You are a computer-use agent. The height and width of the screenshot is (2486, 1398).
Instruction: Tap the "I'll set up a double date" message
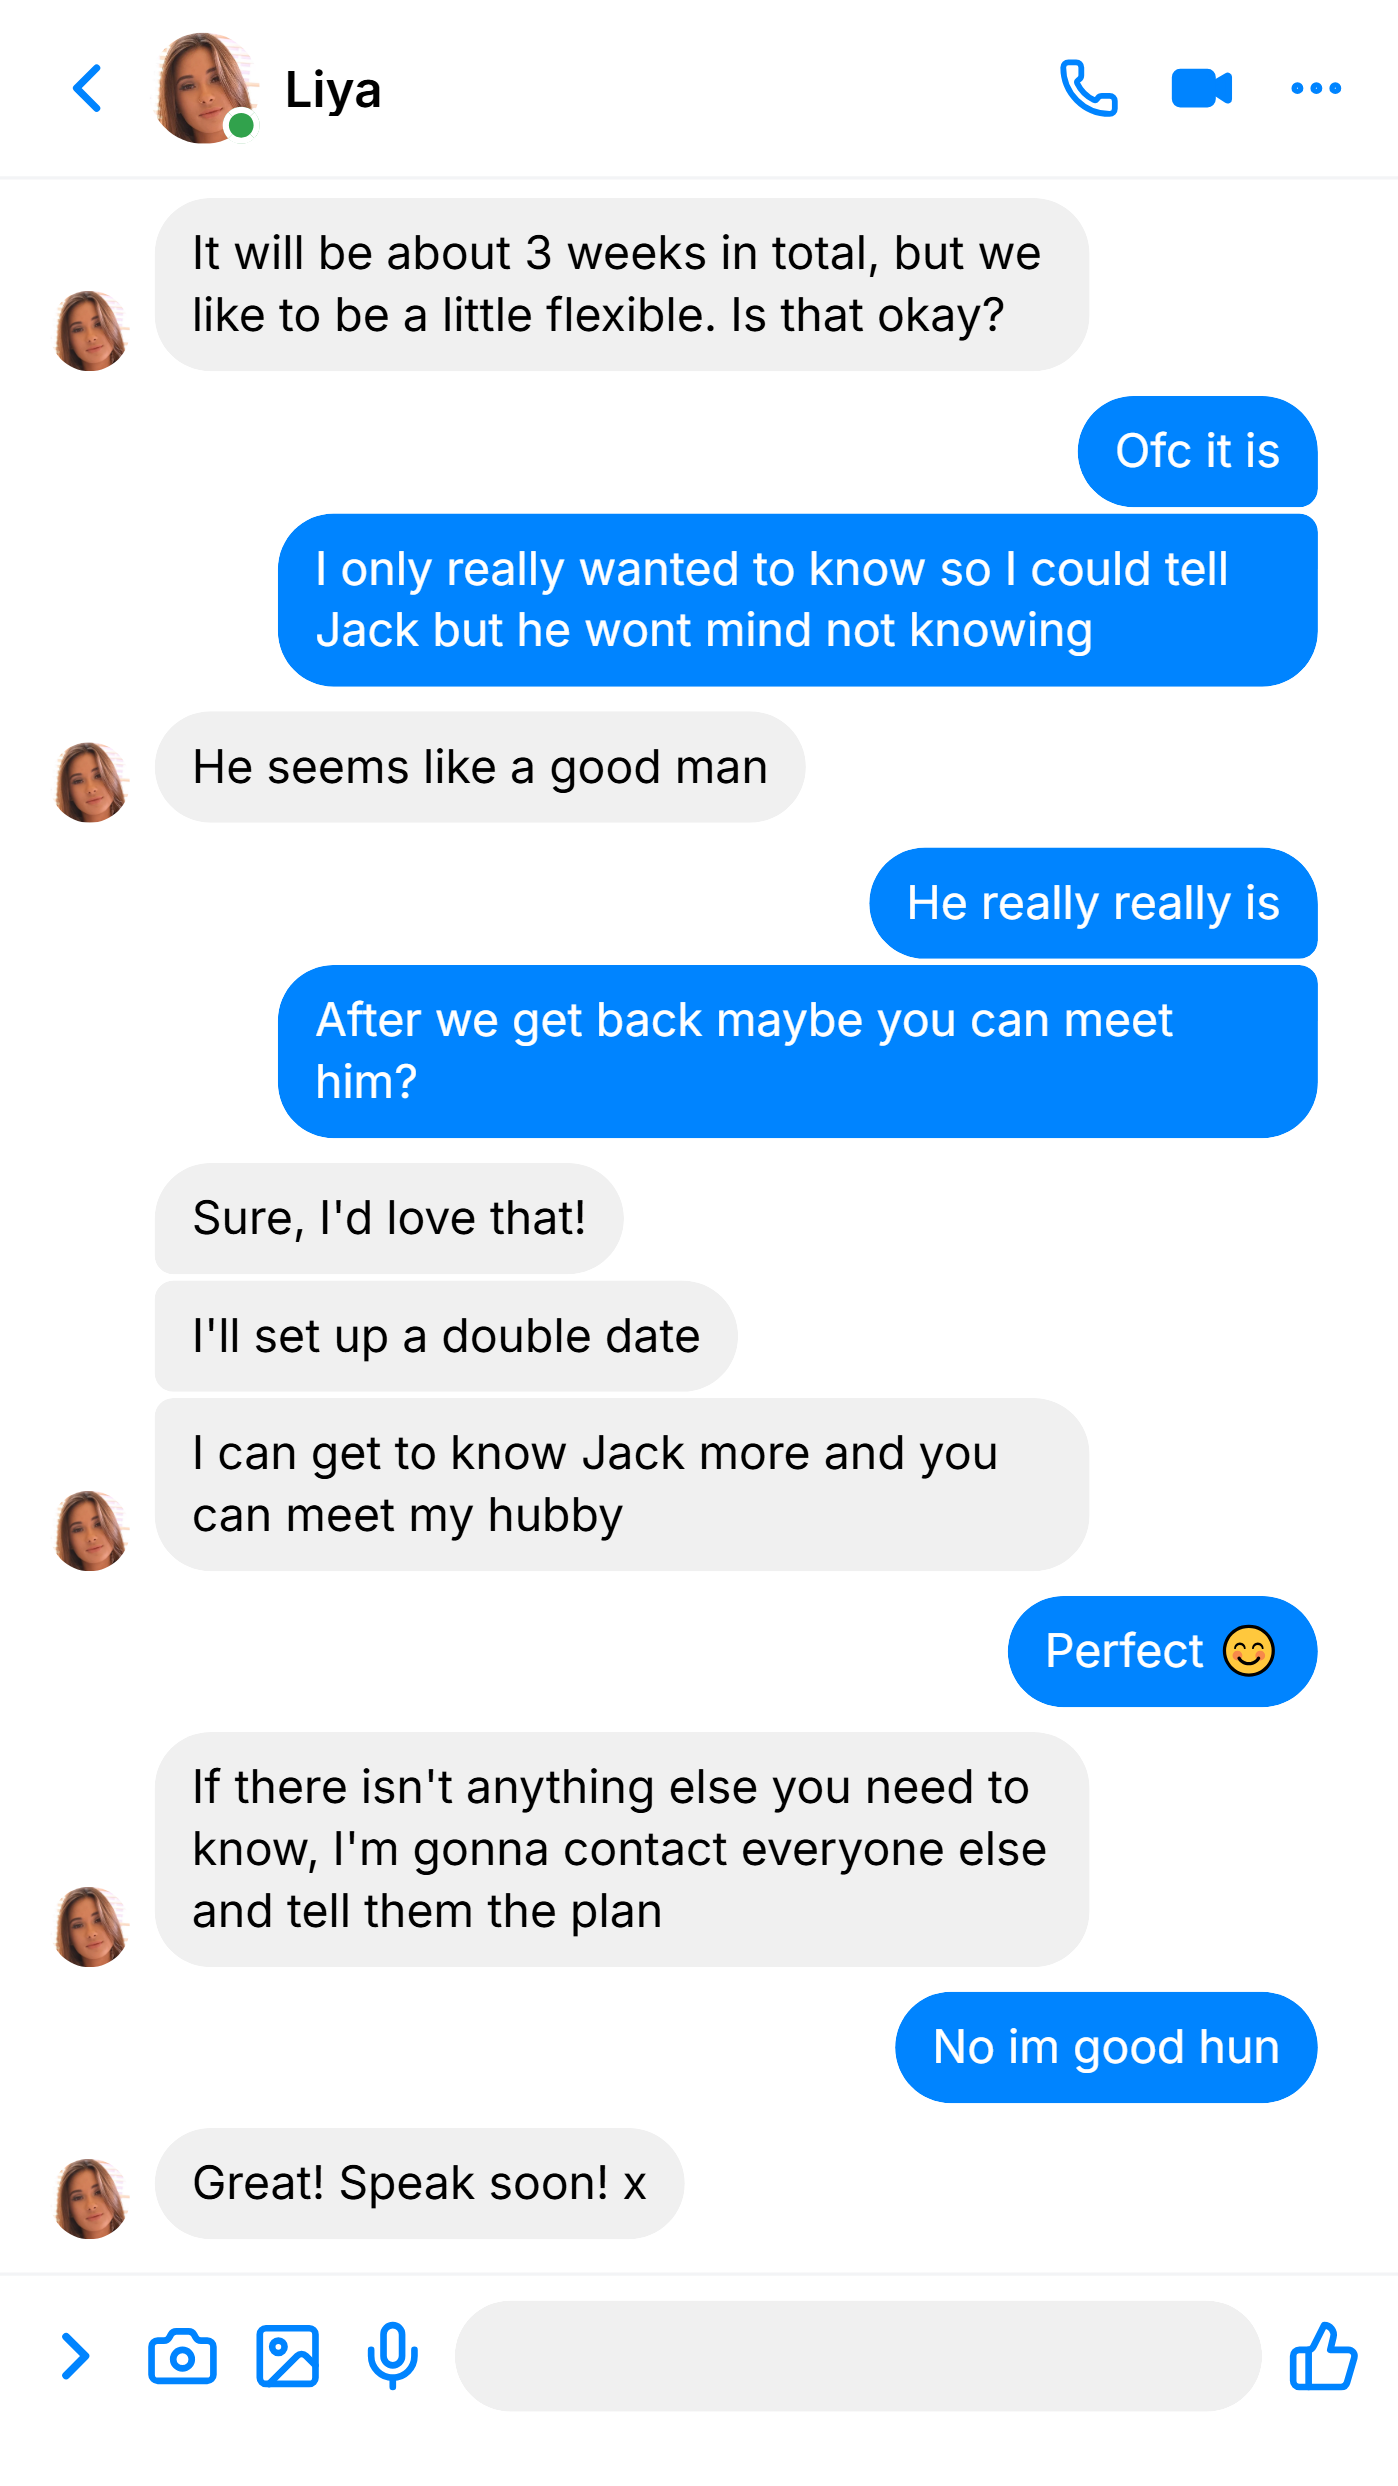[x=446, y=1336]
